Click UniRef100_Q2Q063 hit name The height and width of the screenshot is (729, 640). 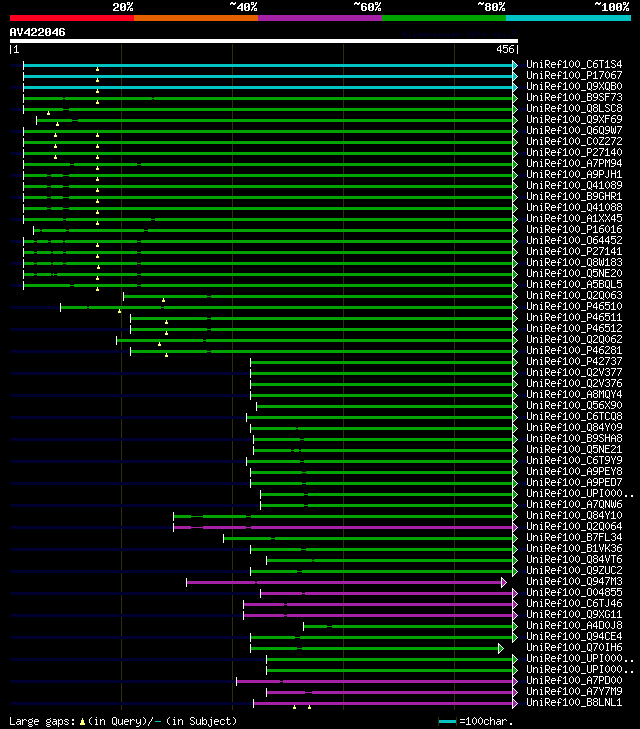point(574,296)
